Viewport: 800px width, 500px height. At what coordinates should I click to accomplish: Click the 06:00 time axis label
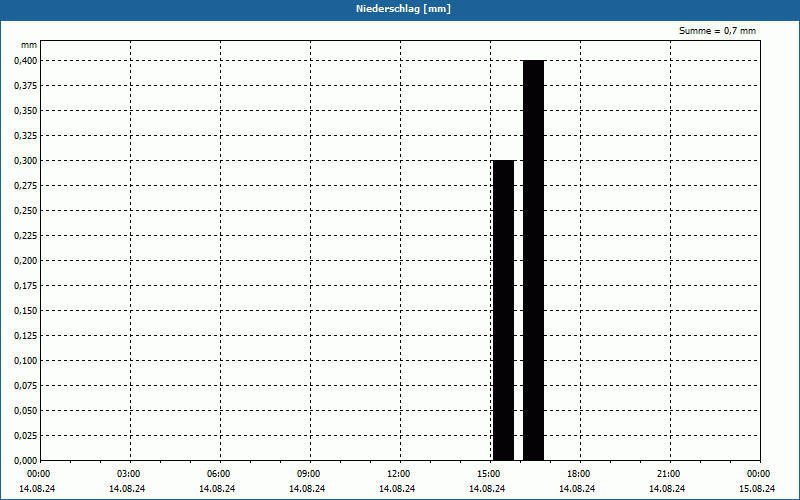(218, 474)
